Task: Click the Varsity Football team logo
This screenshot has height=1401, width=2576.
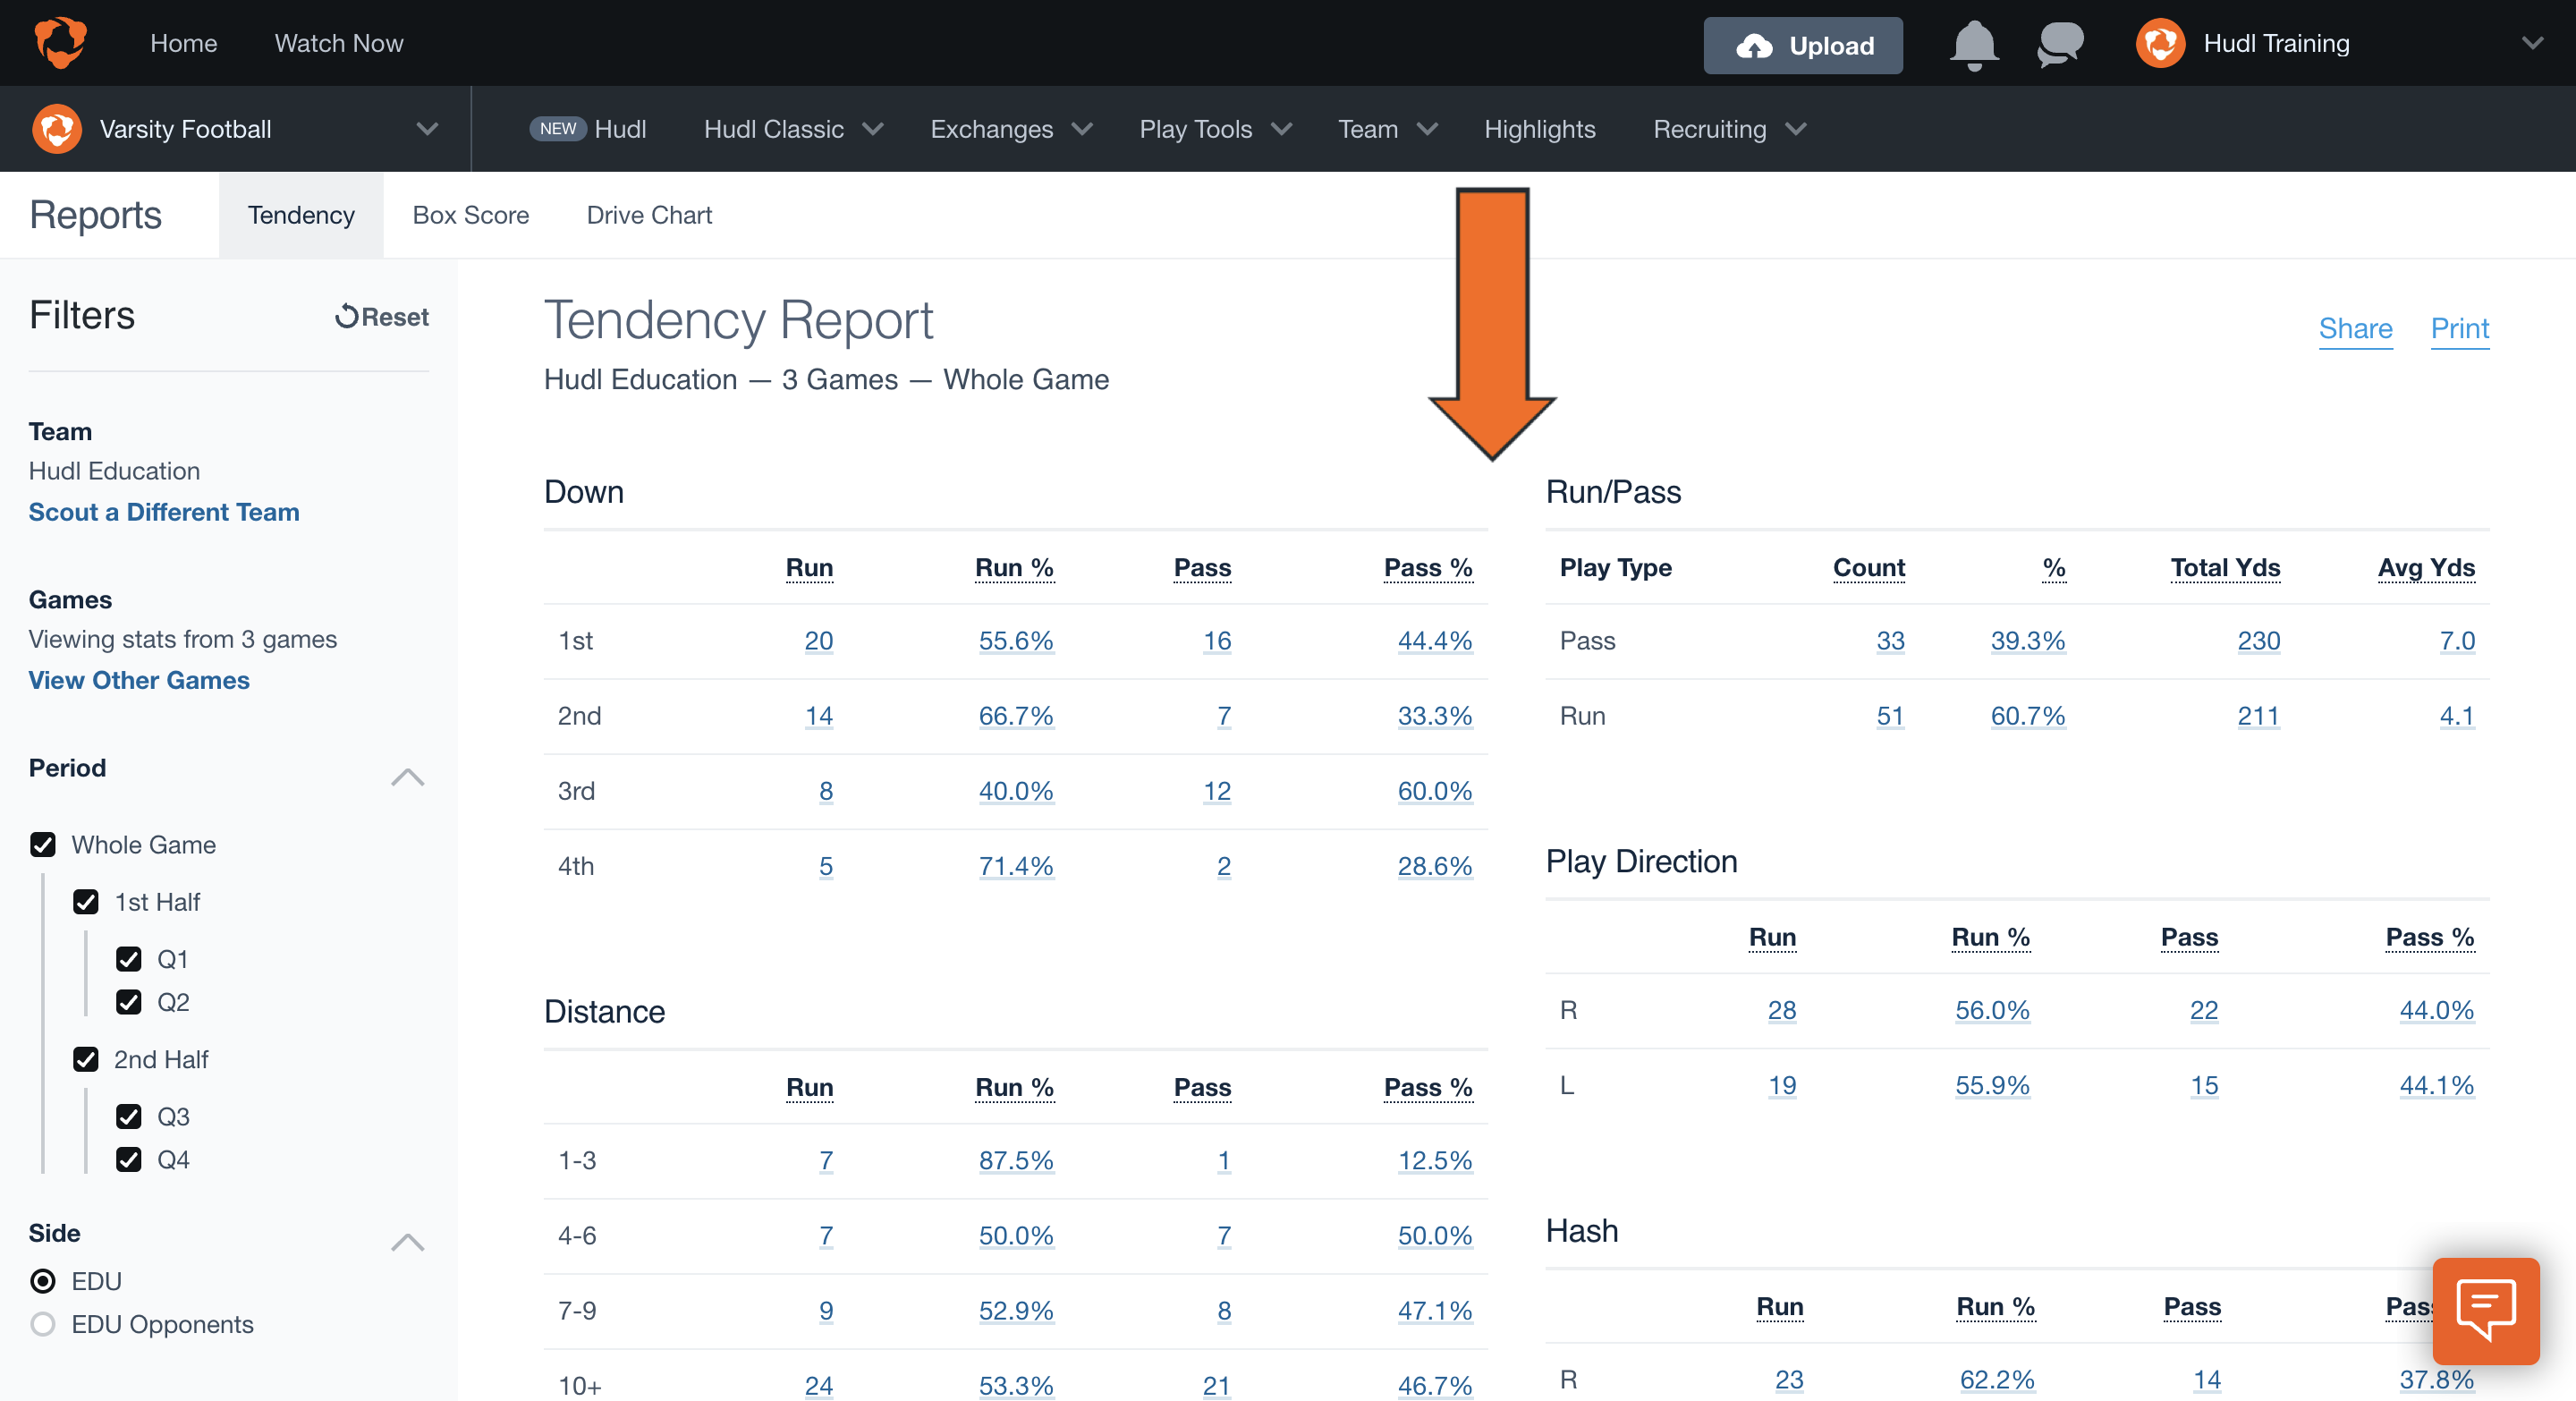Action: point(57,129)
